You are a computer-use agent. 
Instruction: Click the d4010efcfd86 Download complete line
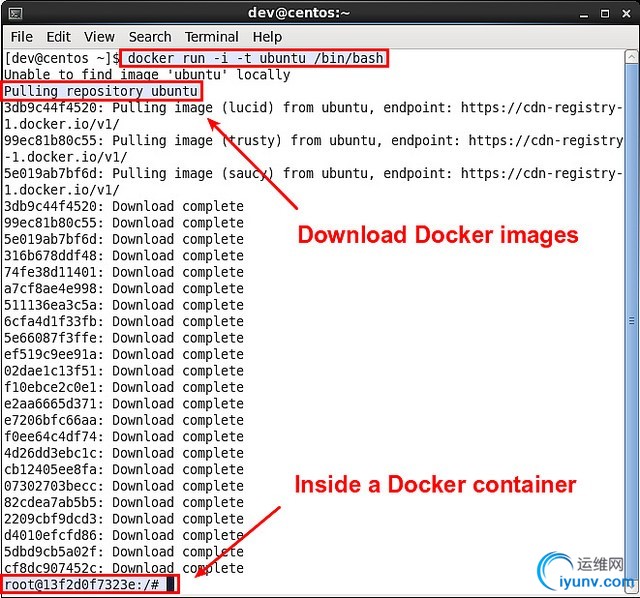click(x=124, y=535)
